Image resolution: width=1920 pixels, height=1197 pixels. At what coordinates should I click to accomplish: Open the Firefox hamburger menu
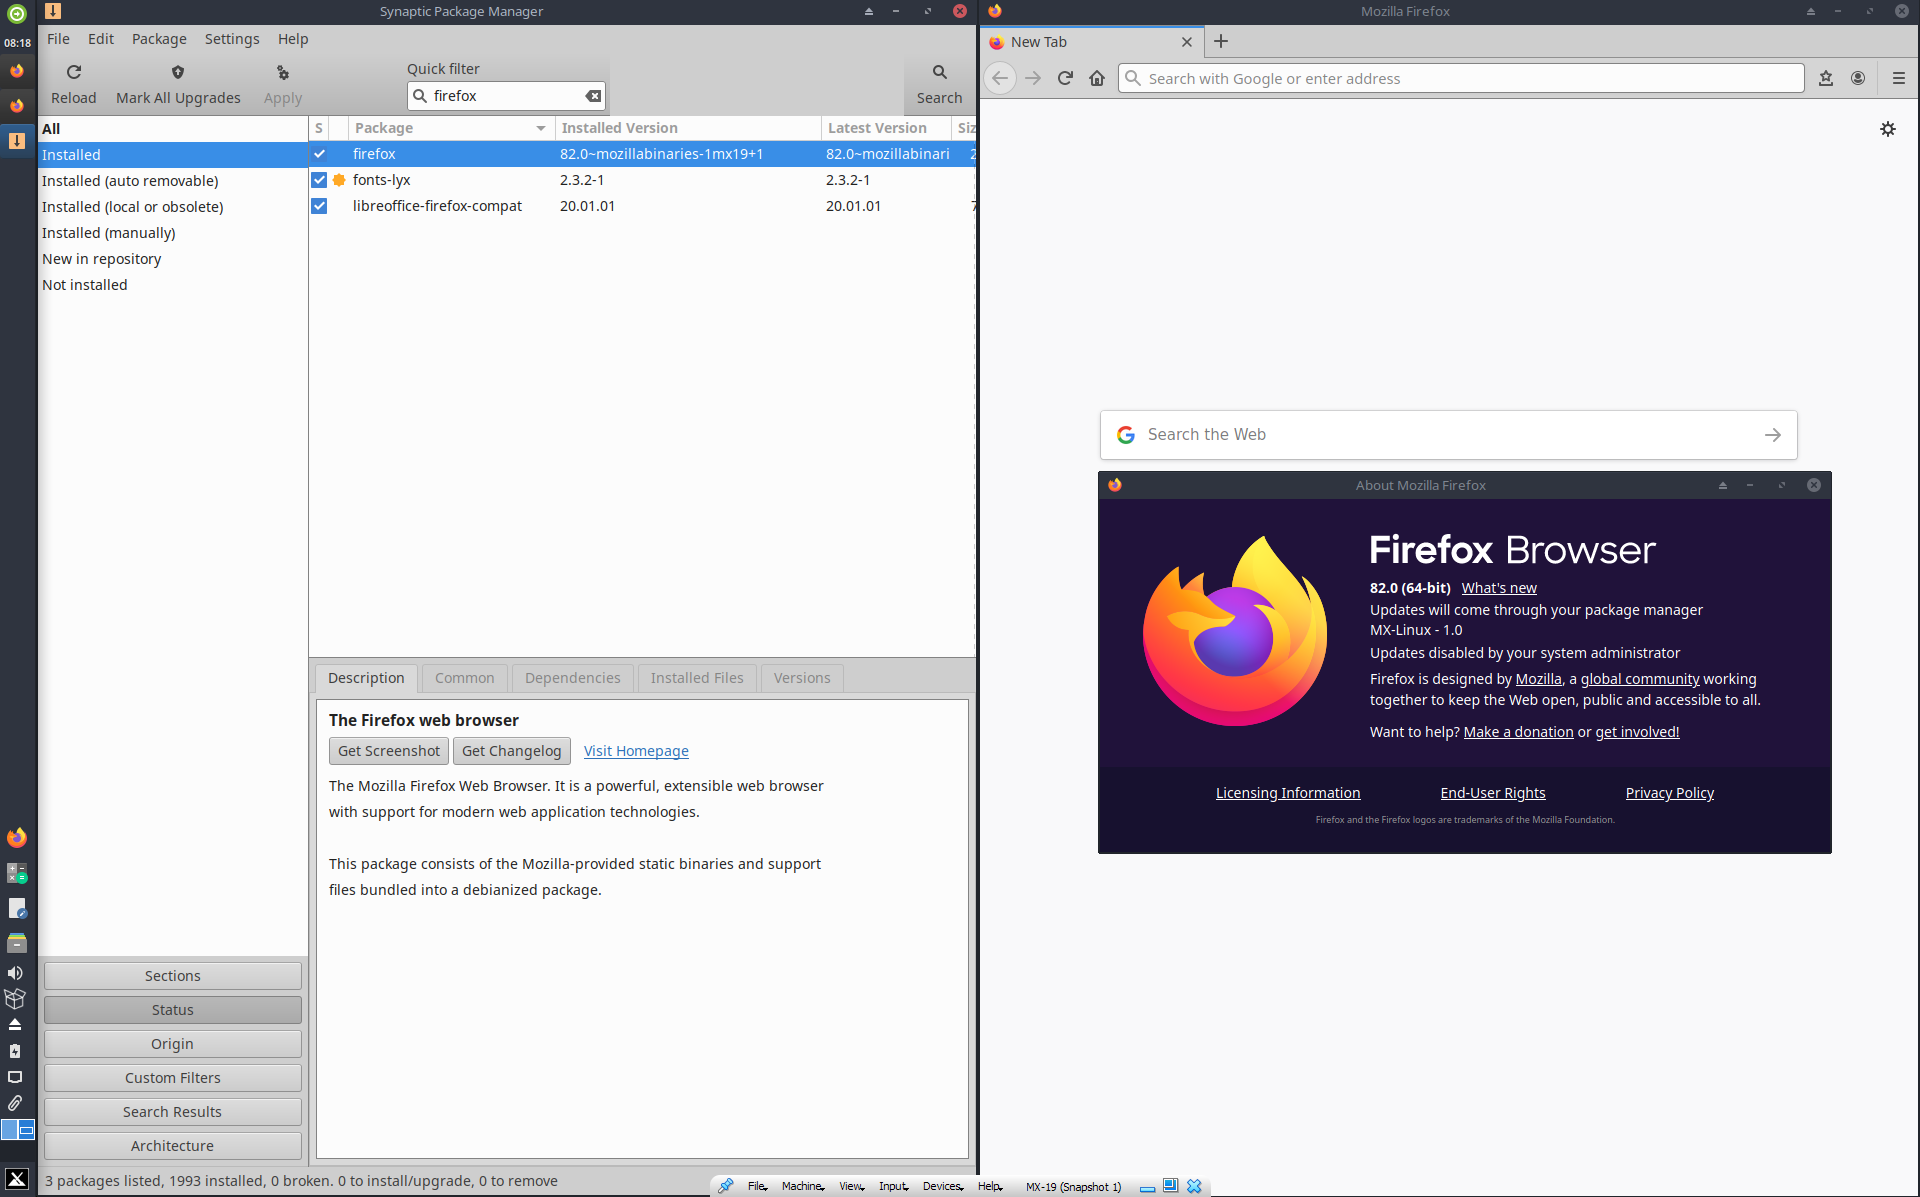(1898, 78)
